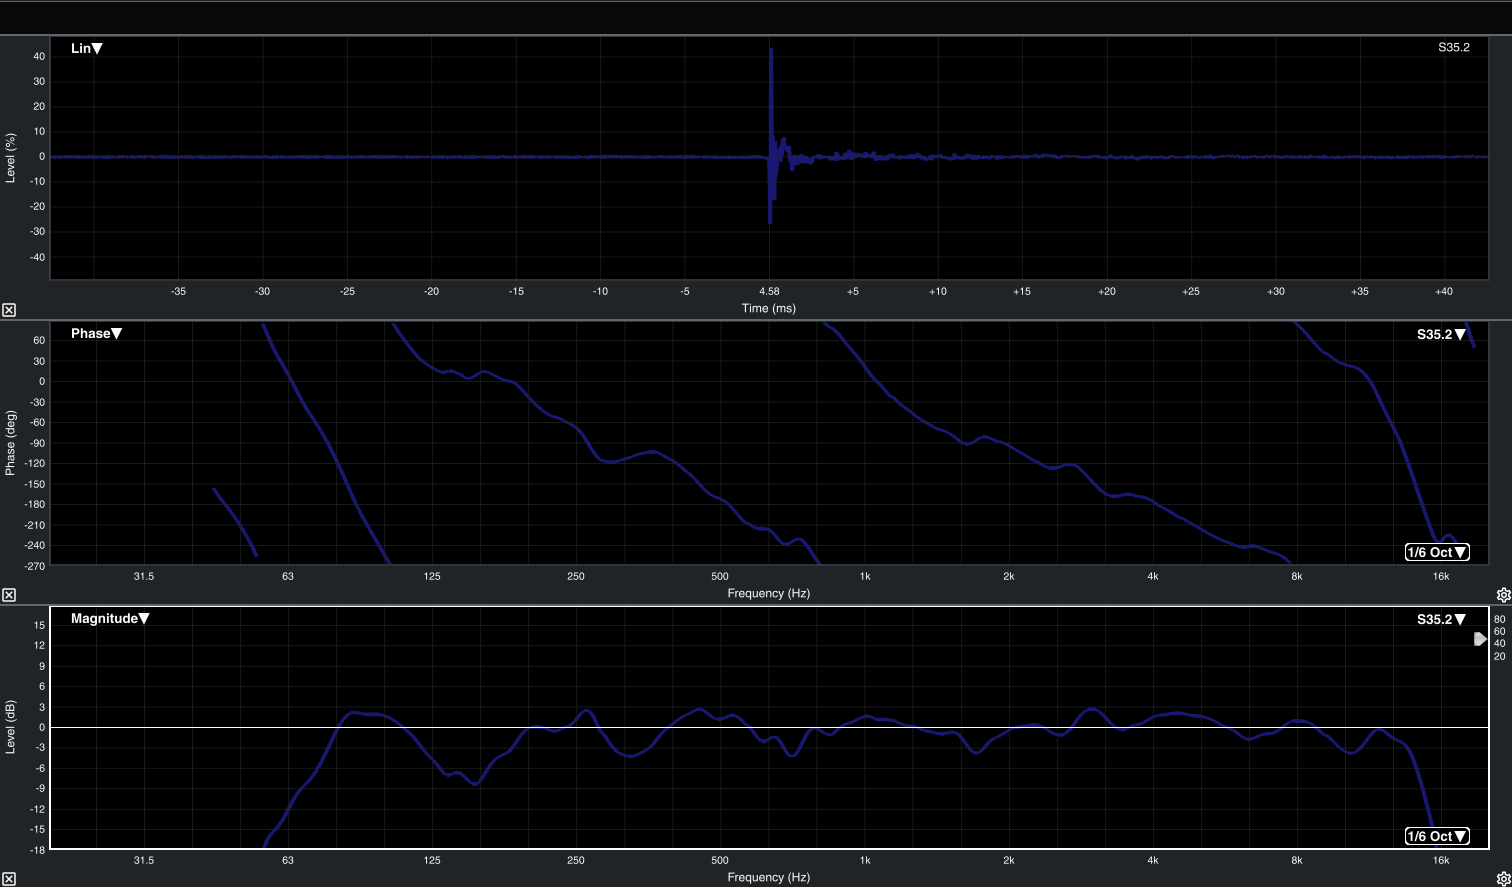Change 1/6 Oct smoothing in Magnitude graph
Image resolution: width=1512 pixels, height=887 pixels.
1436,836
